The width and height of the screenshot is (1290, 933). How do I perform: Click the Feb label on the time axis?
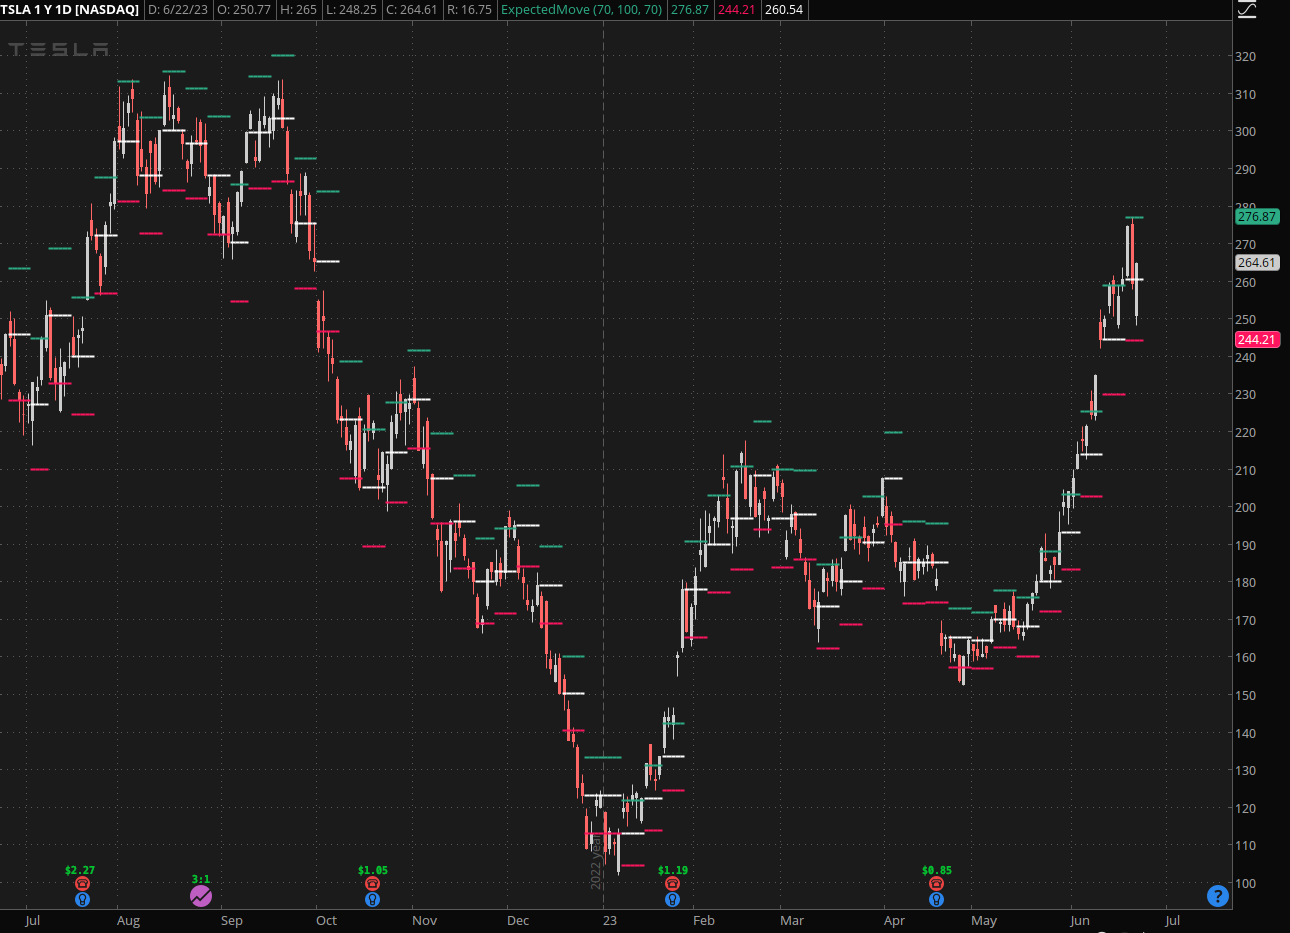pos(704,921)
